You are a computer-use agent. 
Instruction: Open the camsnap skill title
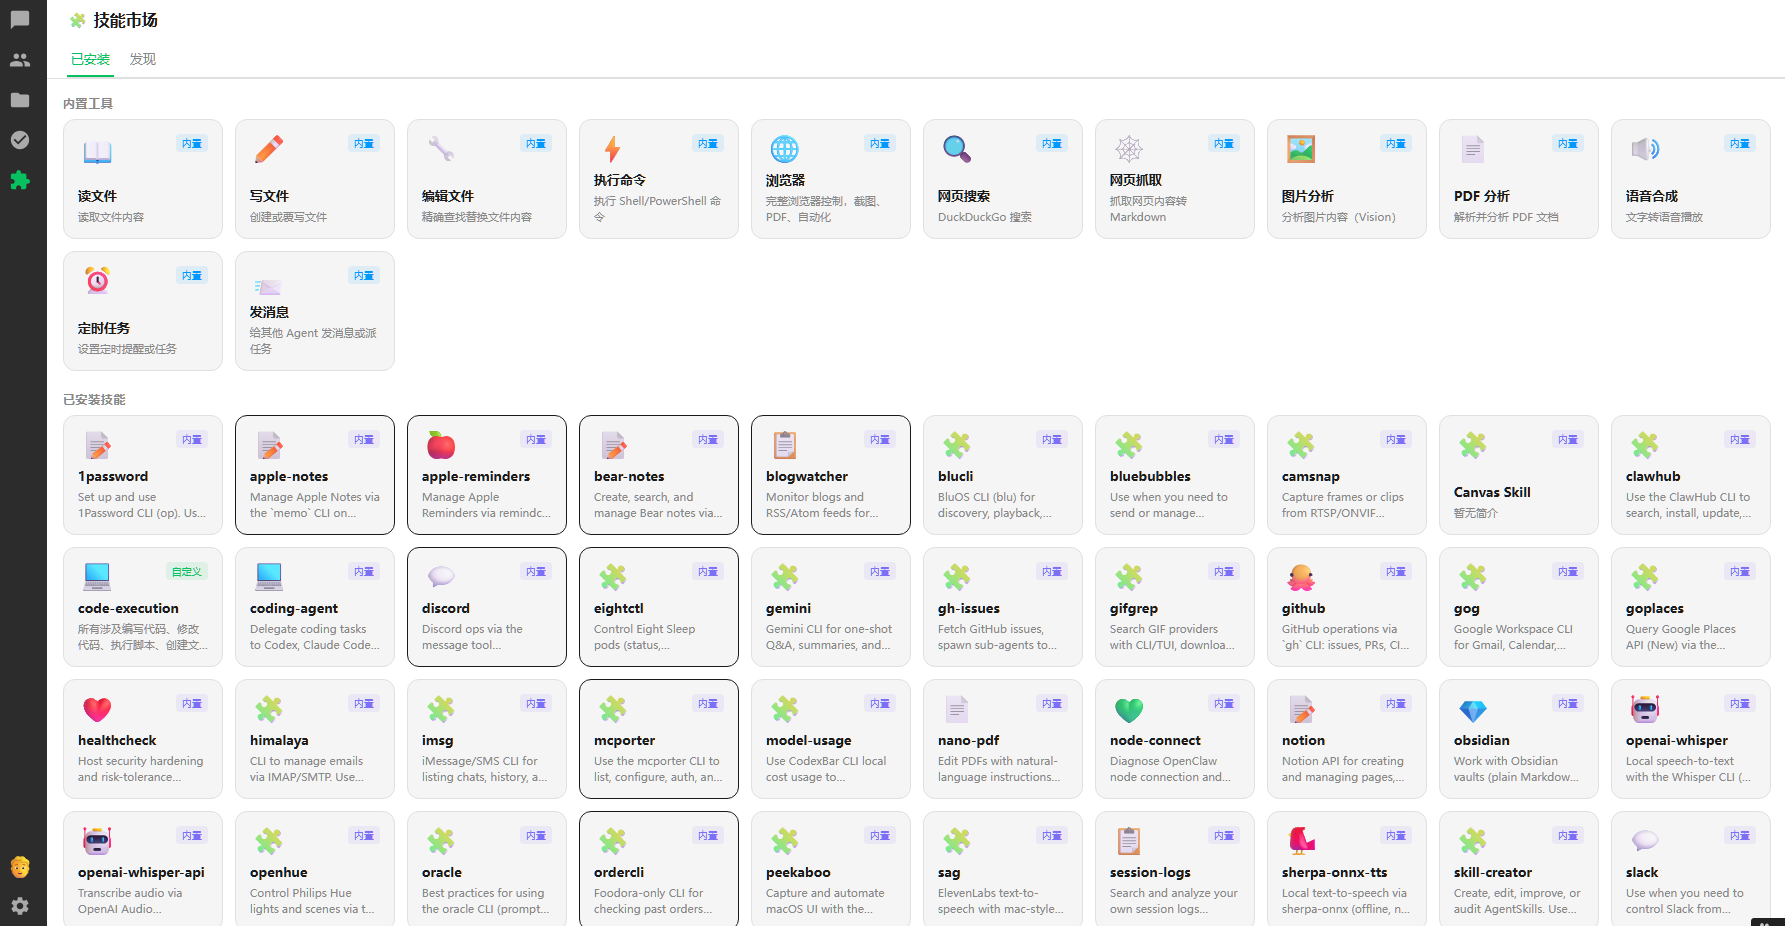click(x=1311, y=477)
